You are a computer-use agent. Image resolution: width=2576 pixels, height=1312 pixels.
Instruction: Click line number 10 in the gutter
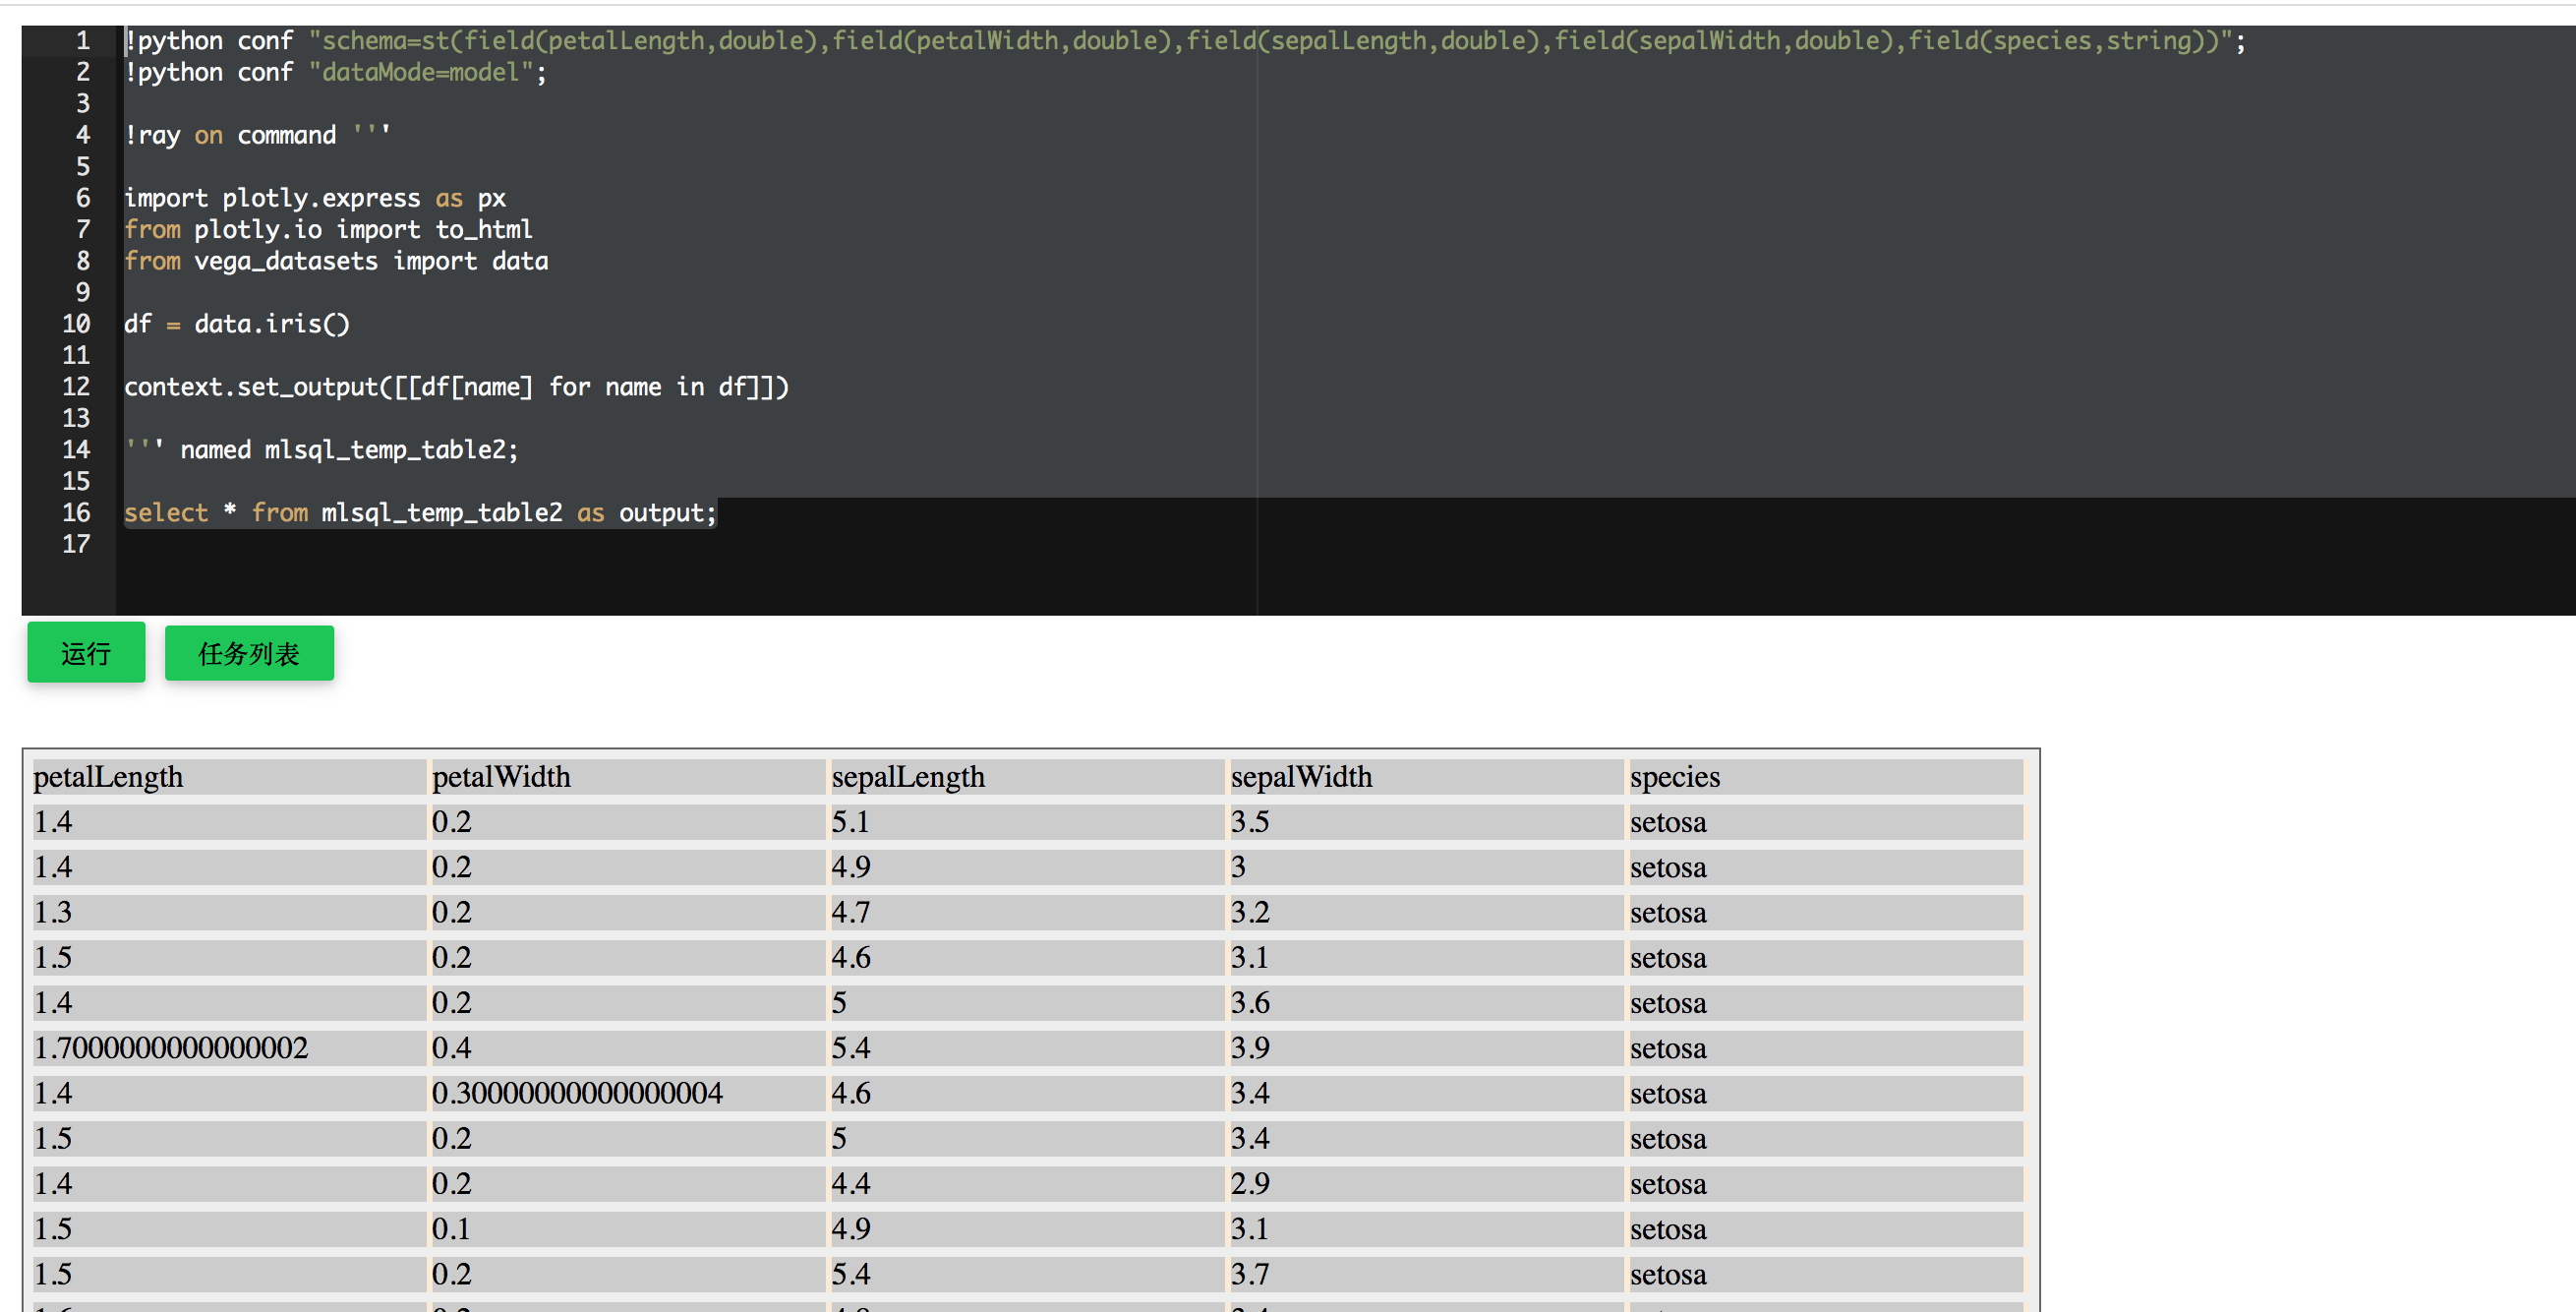click(75, 323)
